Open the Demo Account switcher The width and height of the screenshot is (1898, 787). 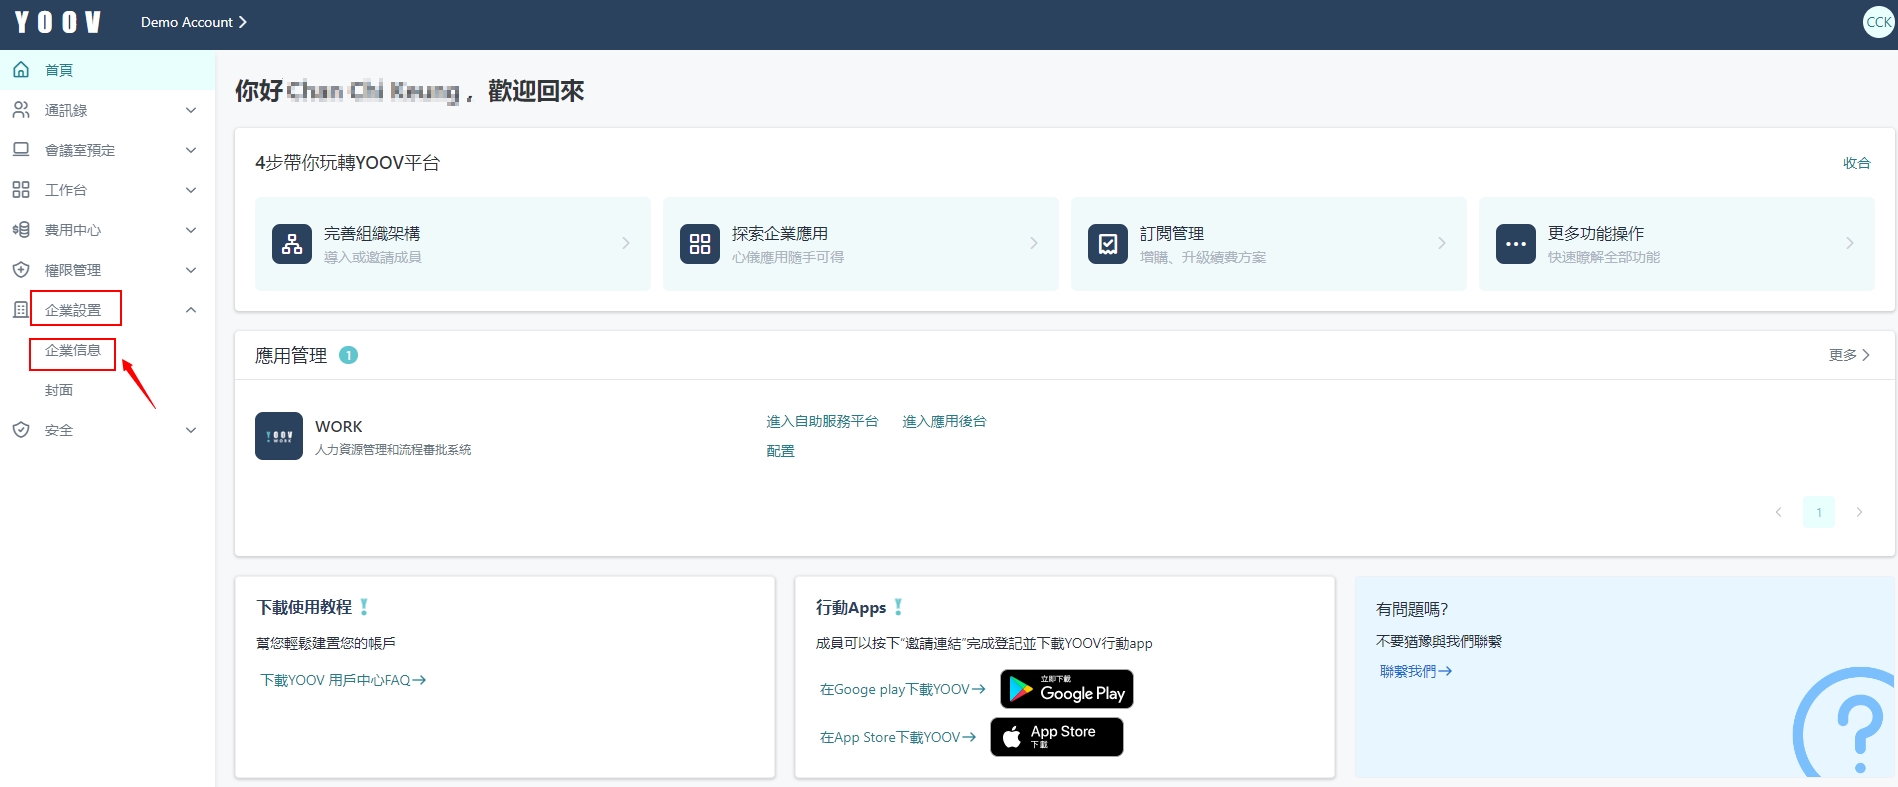(193, 22)
